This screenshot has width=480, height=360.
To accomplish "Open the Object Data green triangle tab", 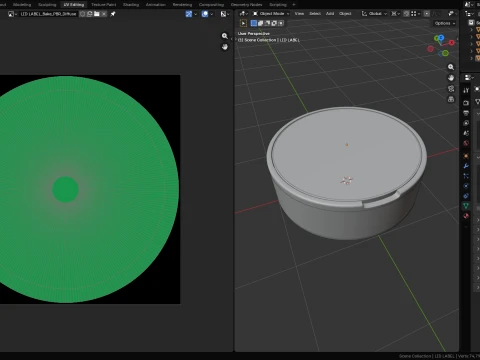I will point(466,206).
